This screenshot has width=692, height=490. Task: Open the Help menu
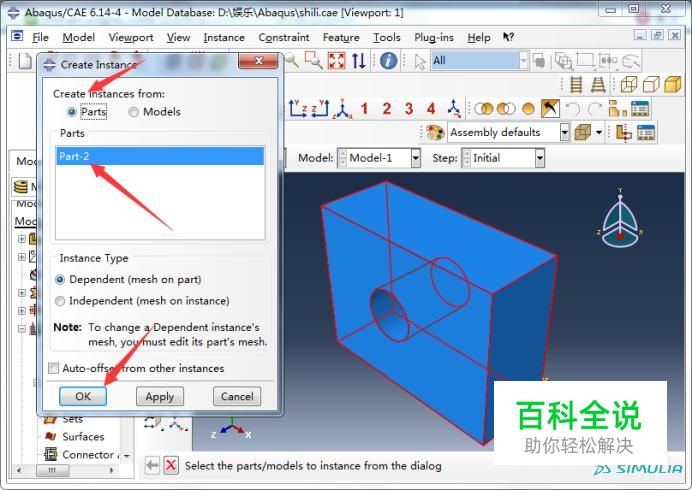[x=479, y=38]
